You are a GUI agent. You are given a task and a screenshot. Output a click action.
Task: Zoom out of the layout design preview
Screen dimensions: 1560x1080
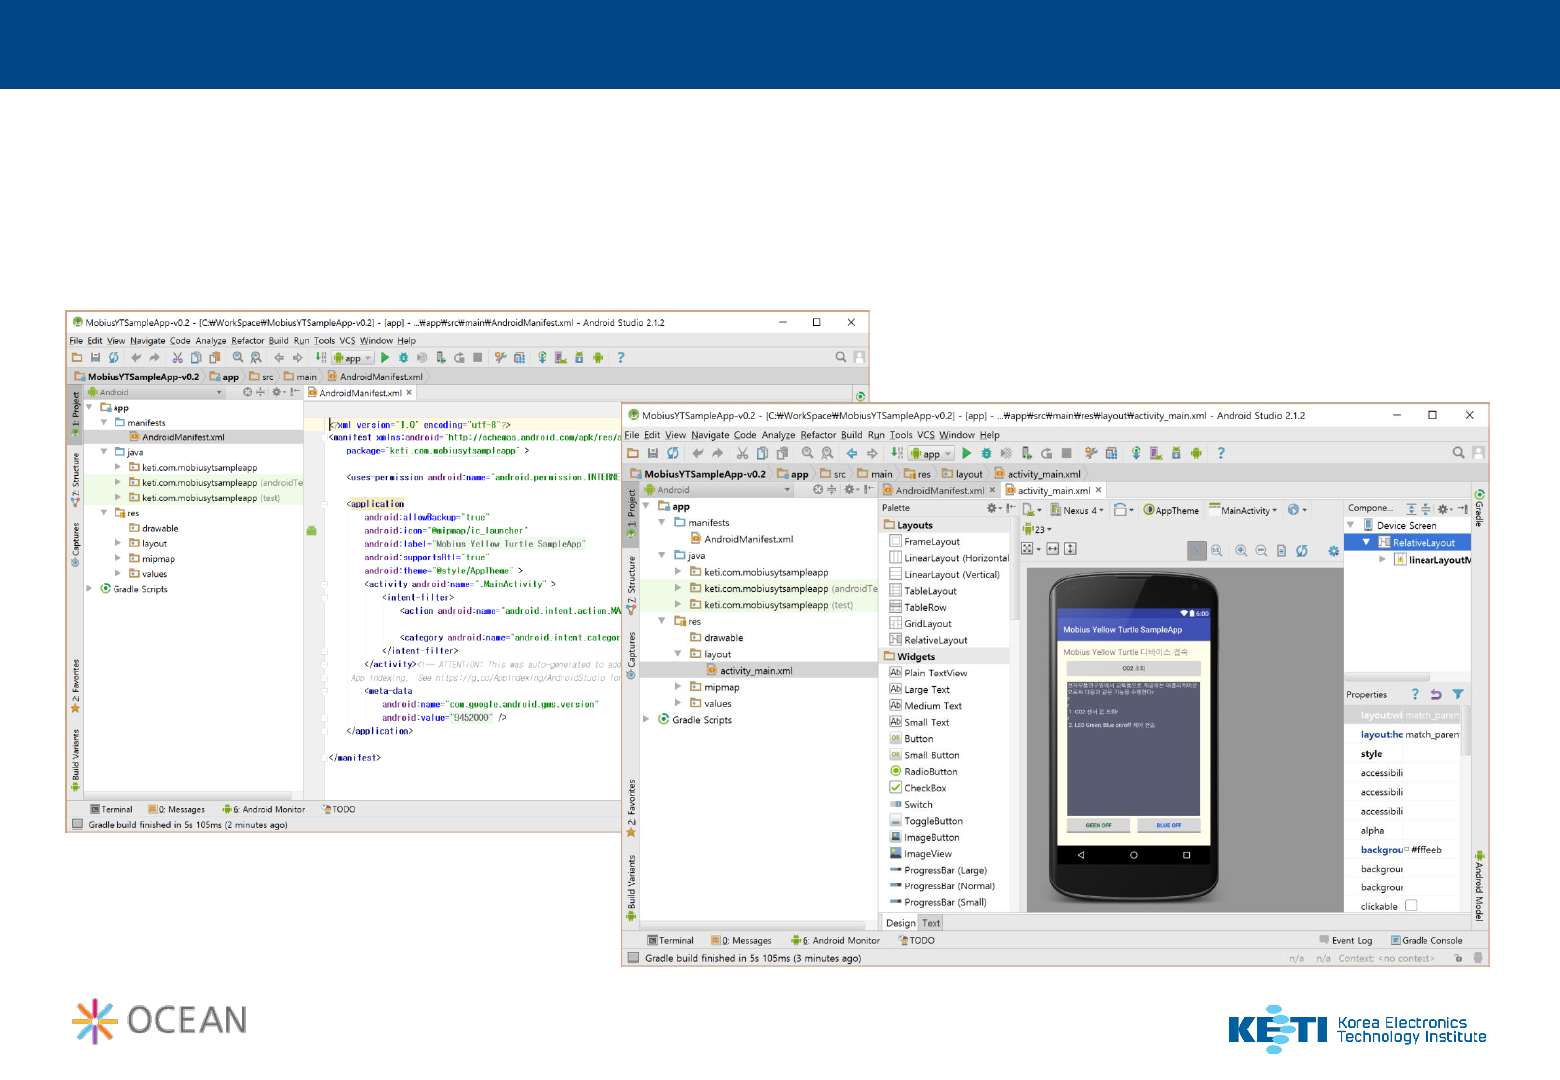1261,551
